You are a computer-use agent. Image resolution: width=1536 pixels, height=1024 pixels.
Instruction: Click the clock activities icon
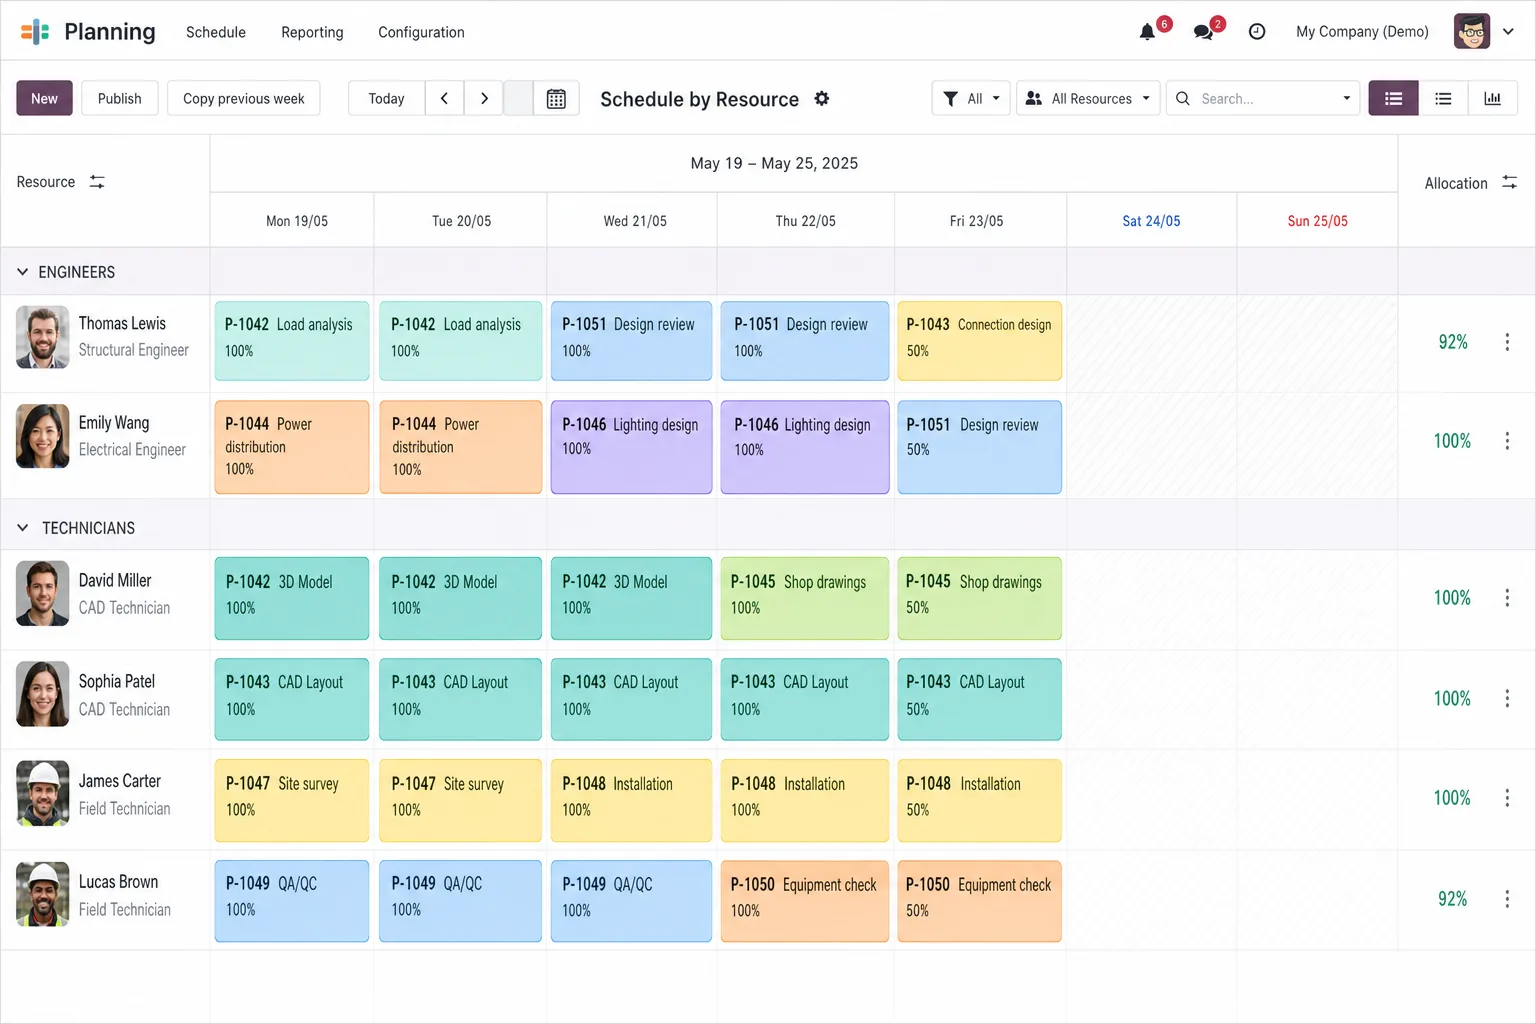(1257, 32)
